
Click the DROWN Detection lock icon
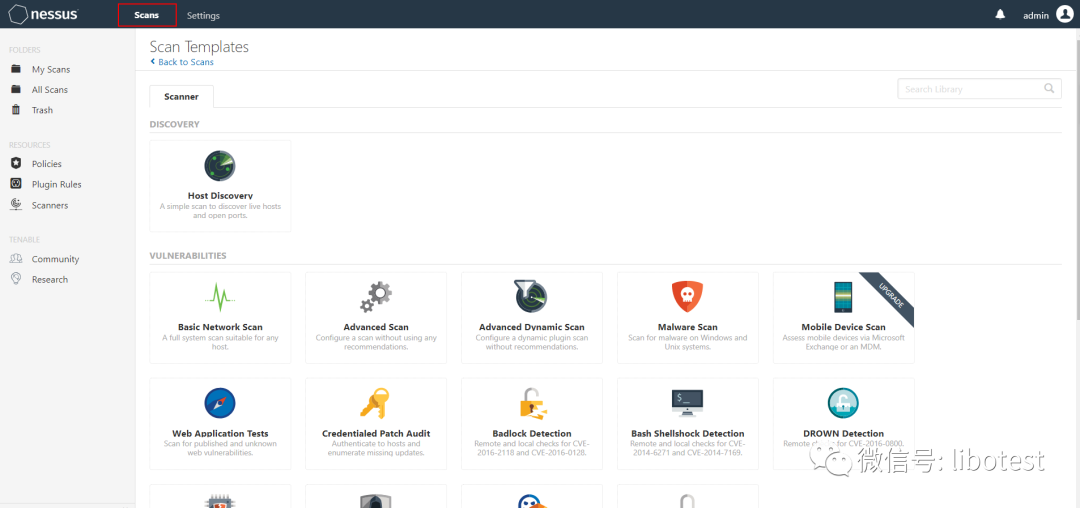pos(843,403)
